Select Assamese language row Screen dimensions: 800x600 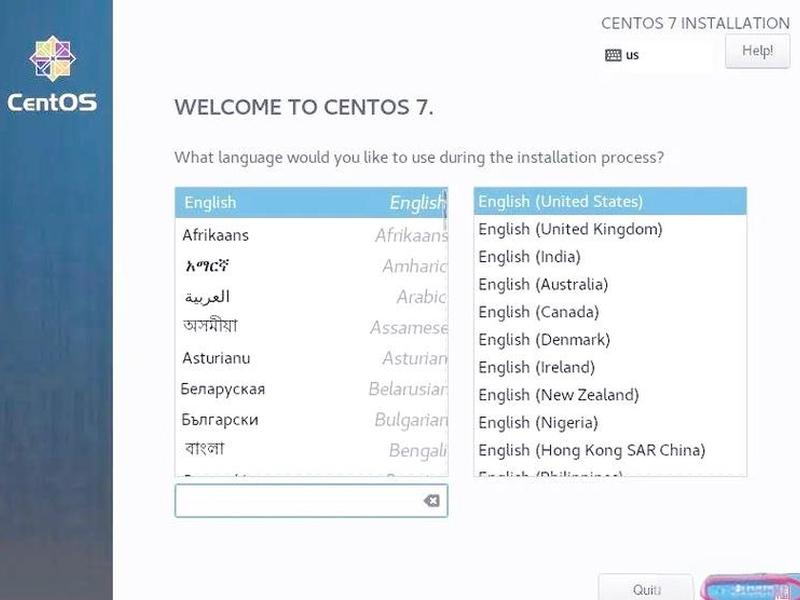(x=311, y=327)
